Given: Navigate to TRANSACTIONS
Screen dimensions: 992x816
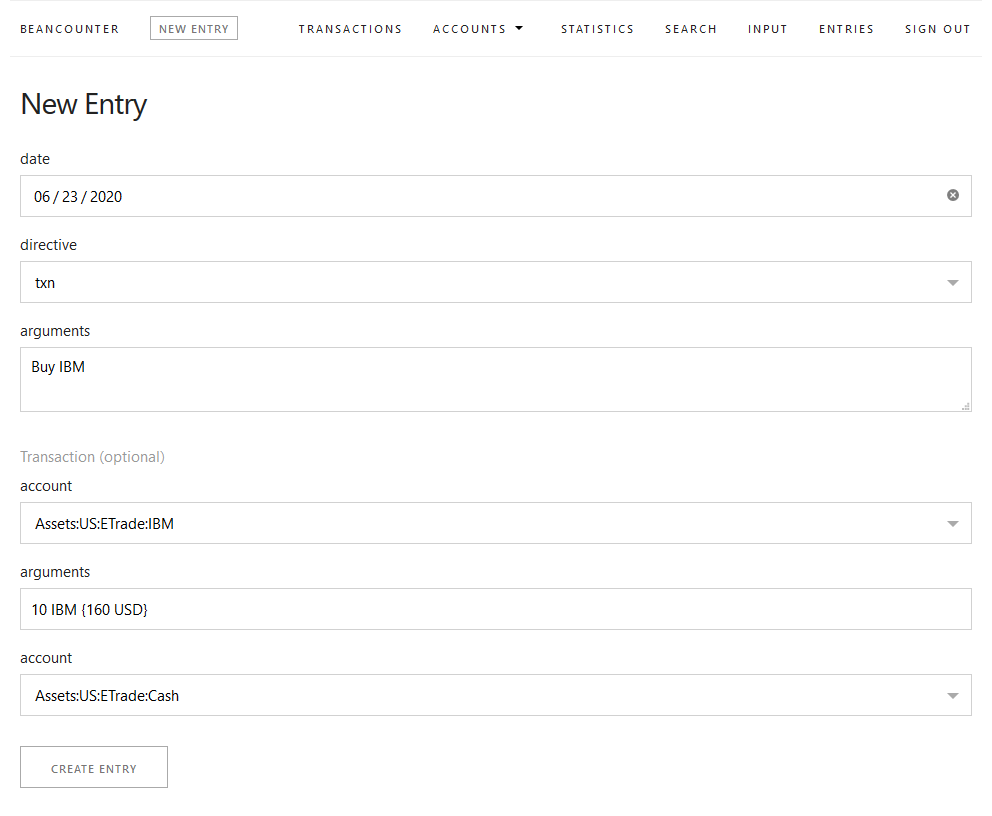Looking at the screenshot, I should pos(350,28).
